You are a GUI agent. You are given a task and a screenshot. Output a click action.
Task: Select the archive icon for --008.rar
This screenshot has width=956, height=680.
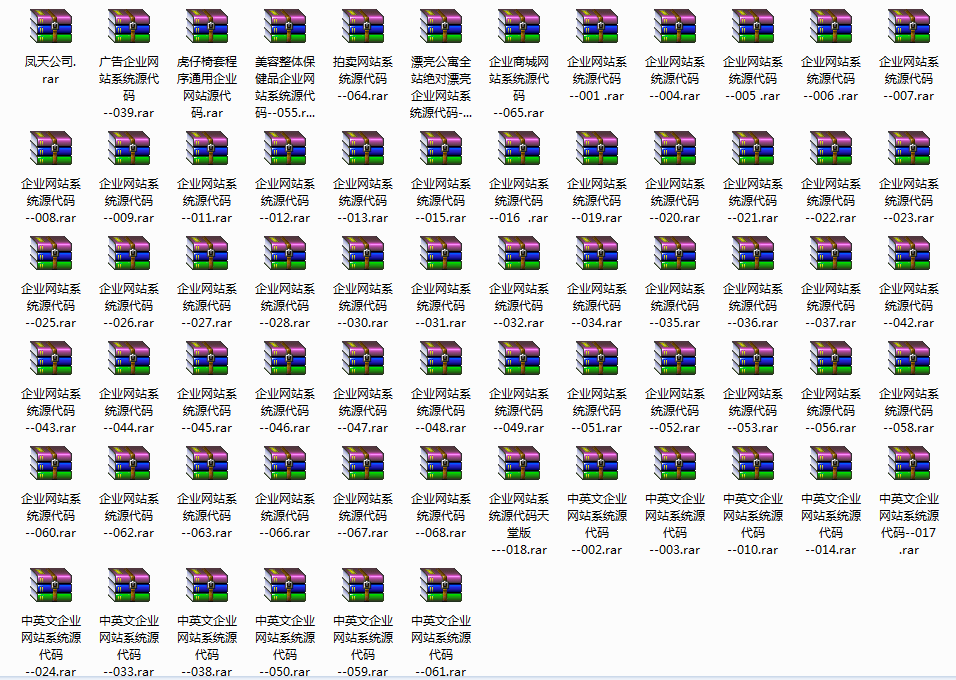(x=51, y=148)
